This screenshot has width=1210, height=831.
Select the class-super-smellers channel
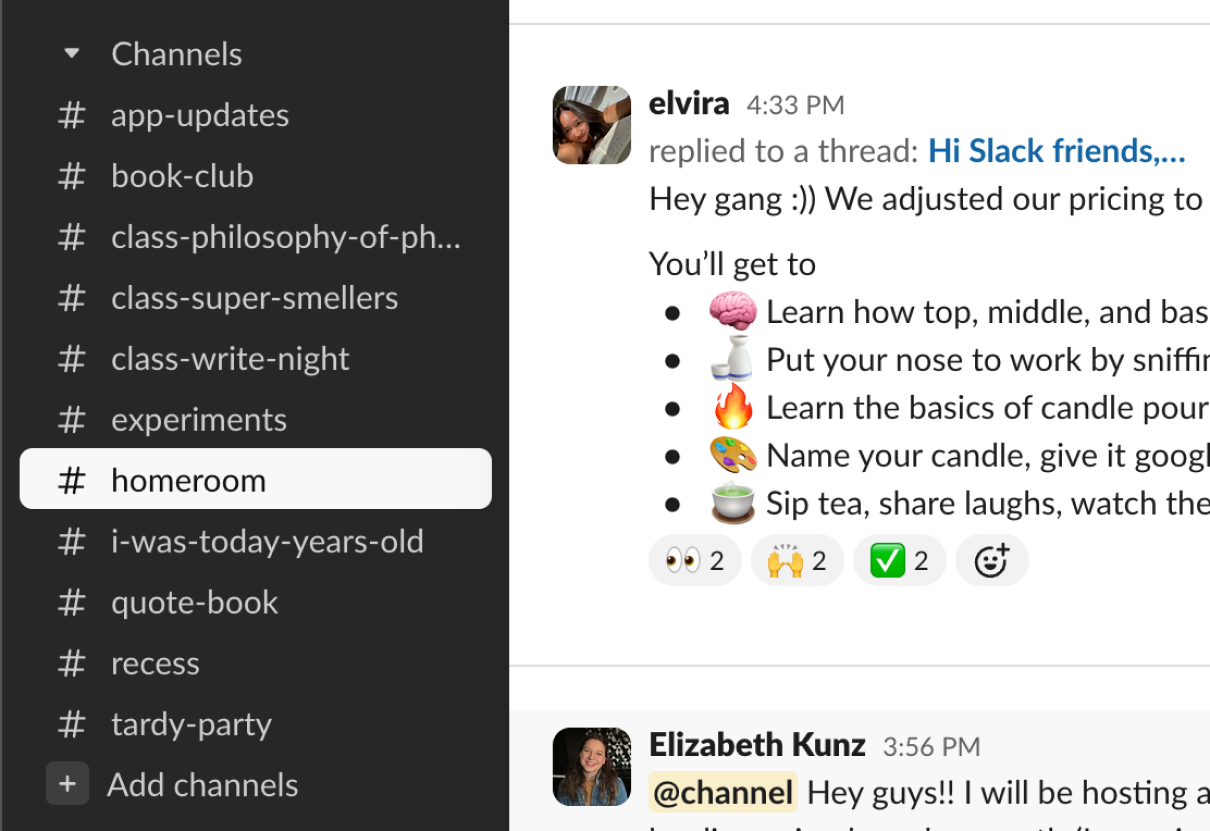tap(254, 298)
